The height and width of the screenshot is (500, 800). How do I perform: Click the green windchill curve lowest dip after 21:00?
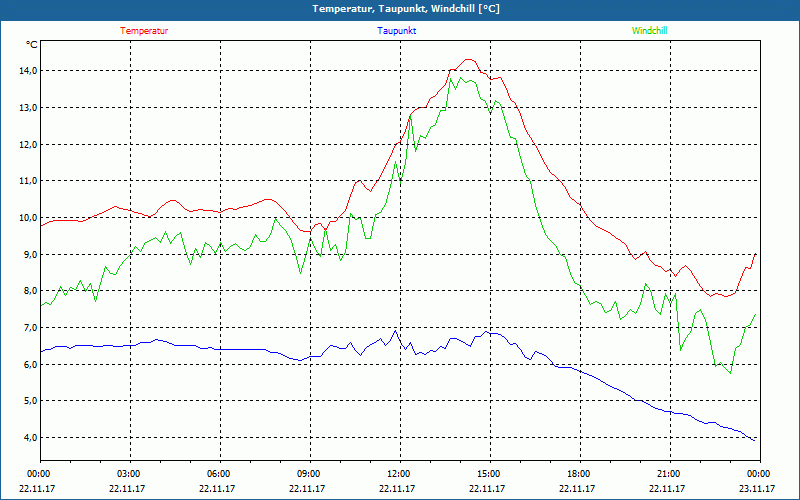tap(731, 373)
